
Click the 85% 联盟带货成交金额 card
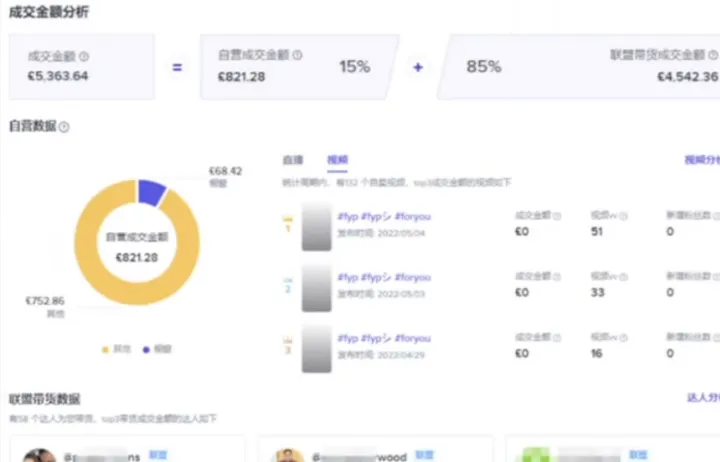tap(579, 67)
